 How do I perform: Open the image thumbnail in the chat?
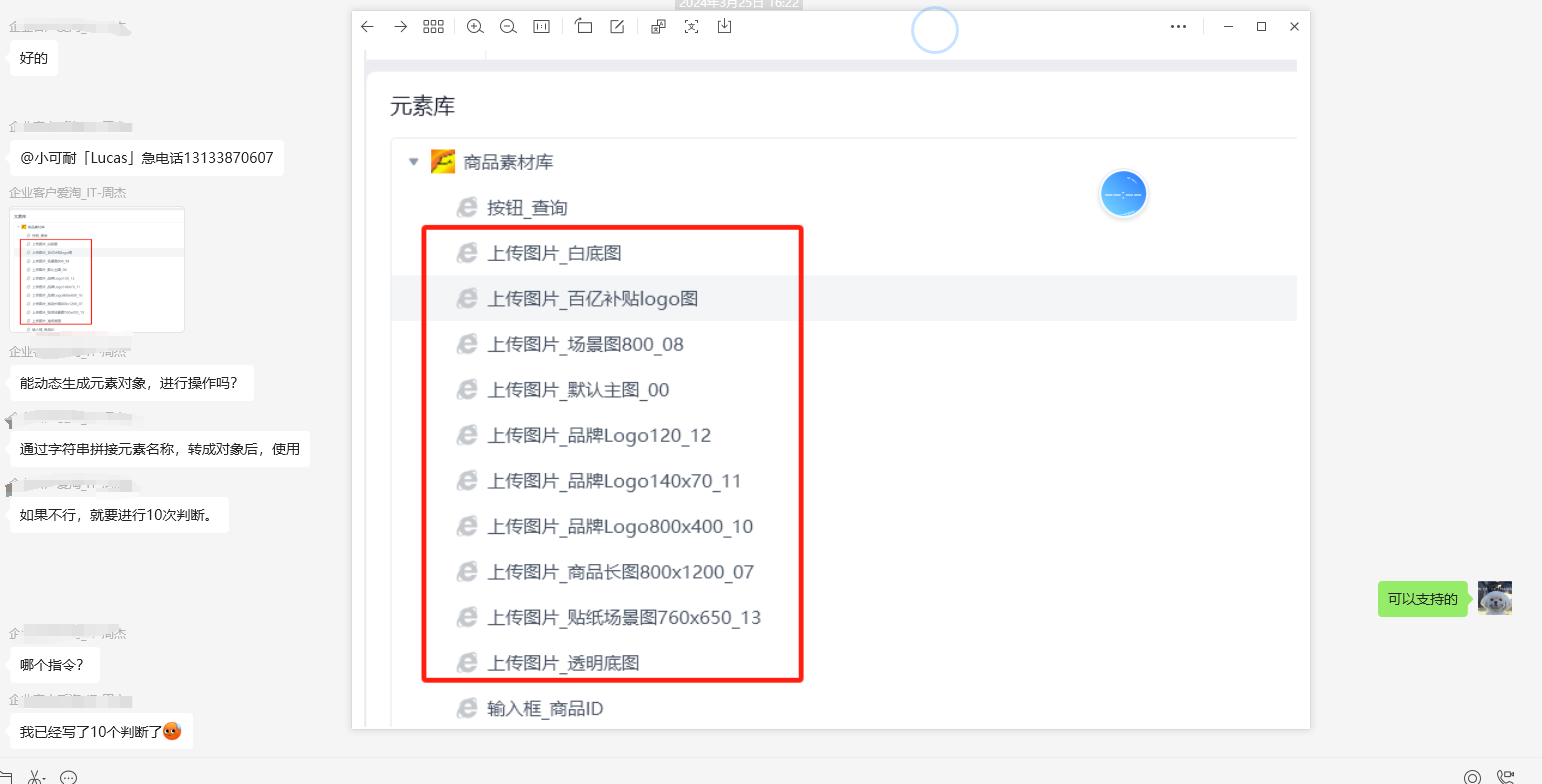97,269
